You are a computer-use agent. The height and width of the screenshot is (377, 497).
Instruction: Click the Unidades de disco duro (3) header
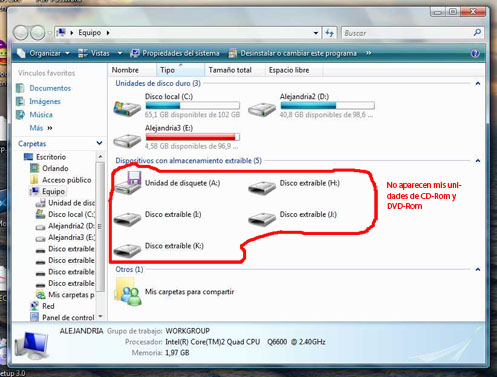coord(158,83)
